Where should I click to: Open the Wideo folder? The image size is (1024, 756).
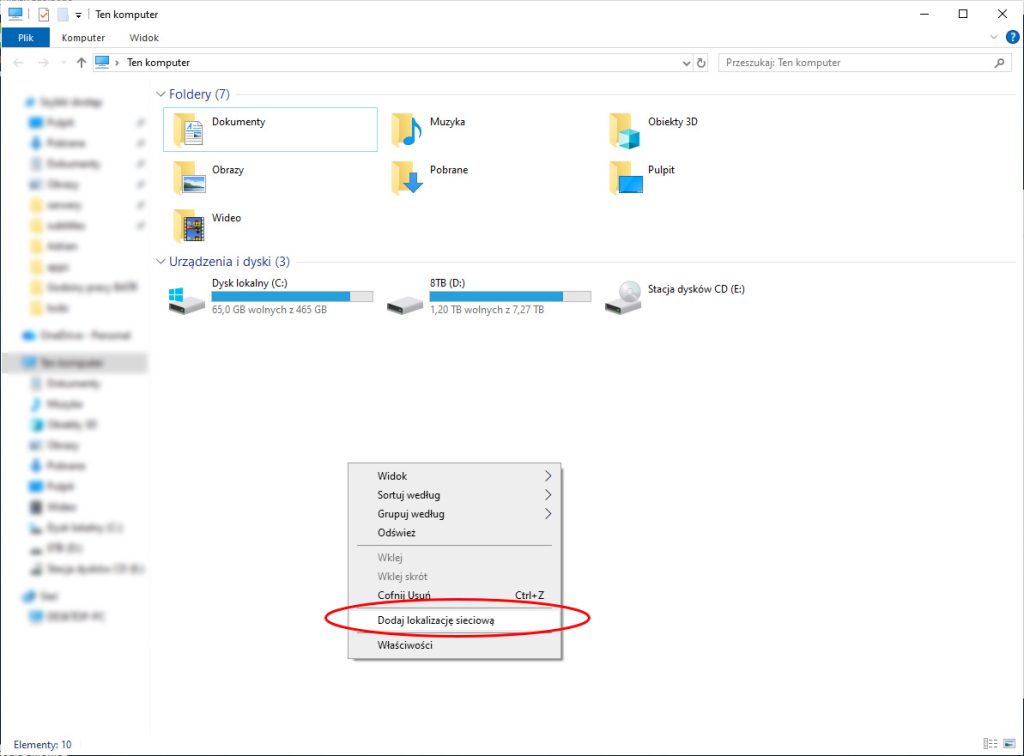point(188,225)
